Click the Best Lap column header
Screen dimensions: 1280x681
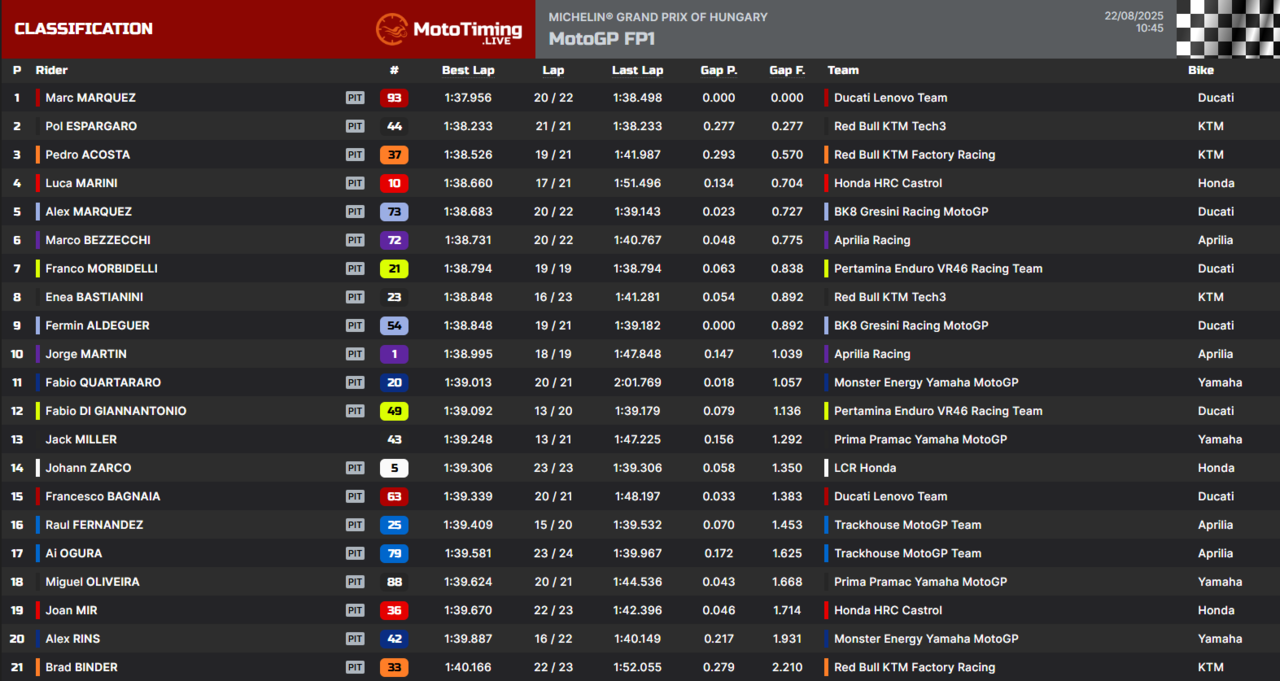click(468, 70)
